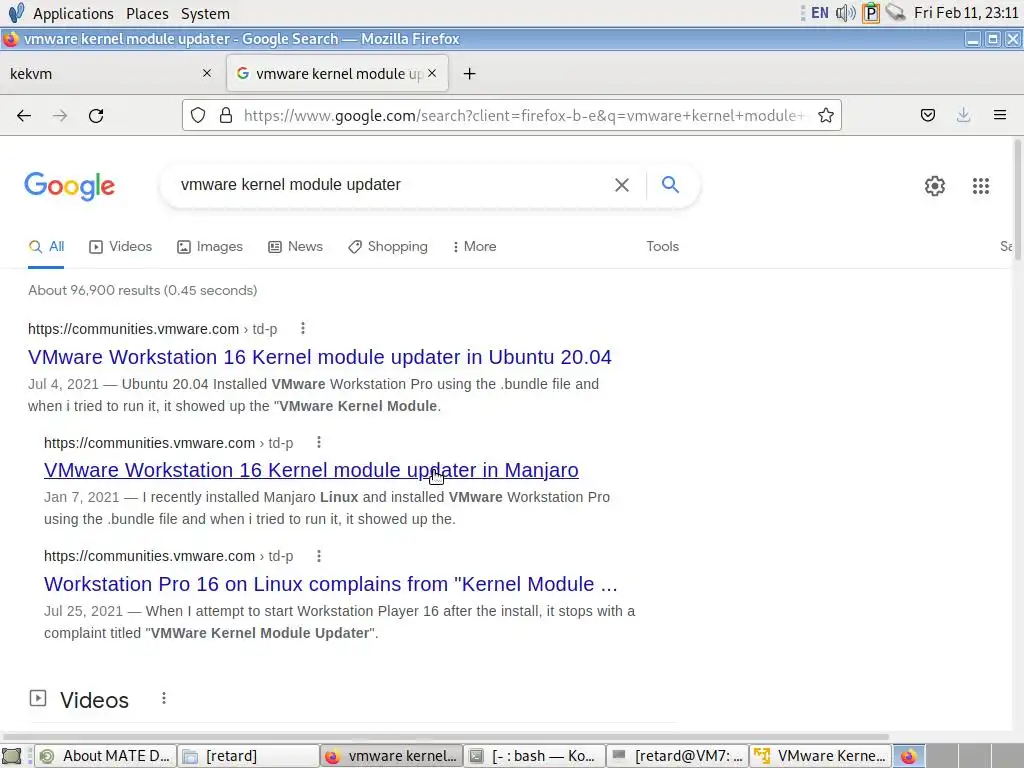Screen dimensions: 1024x768
Task: Click the Firefox address bar URL
Action: click(526, 116)
